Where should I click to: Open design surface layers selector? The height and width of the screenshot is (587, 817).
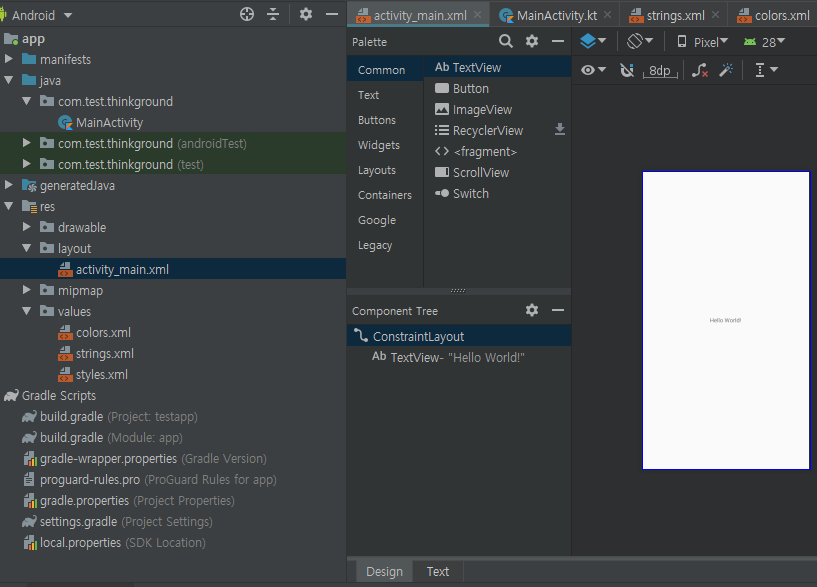(x=593, y=41)
